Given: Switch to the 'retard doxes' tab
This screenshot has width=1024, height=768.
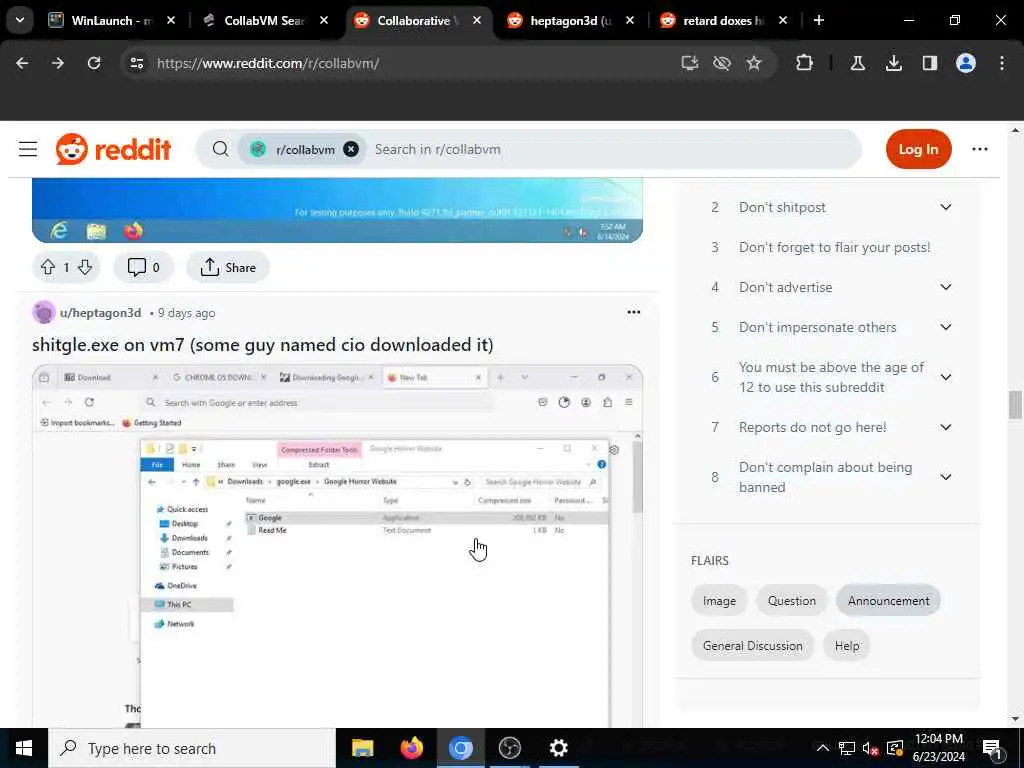Looking at the screenshot, I should (723, 20).
